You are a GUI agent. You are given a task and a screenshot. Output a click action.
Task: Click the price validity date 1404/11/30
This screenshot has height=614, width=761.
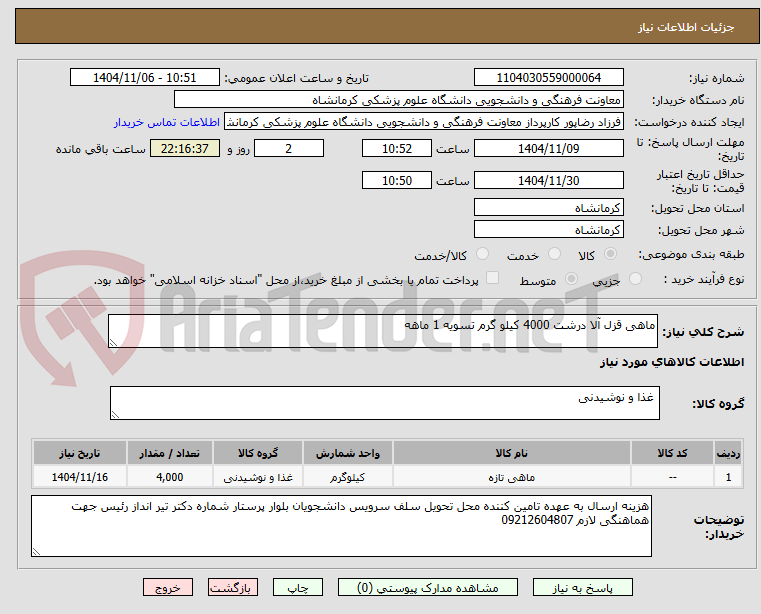click(548, 181)
